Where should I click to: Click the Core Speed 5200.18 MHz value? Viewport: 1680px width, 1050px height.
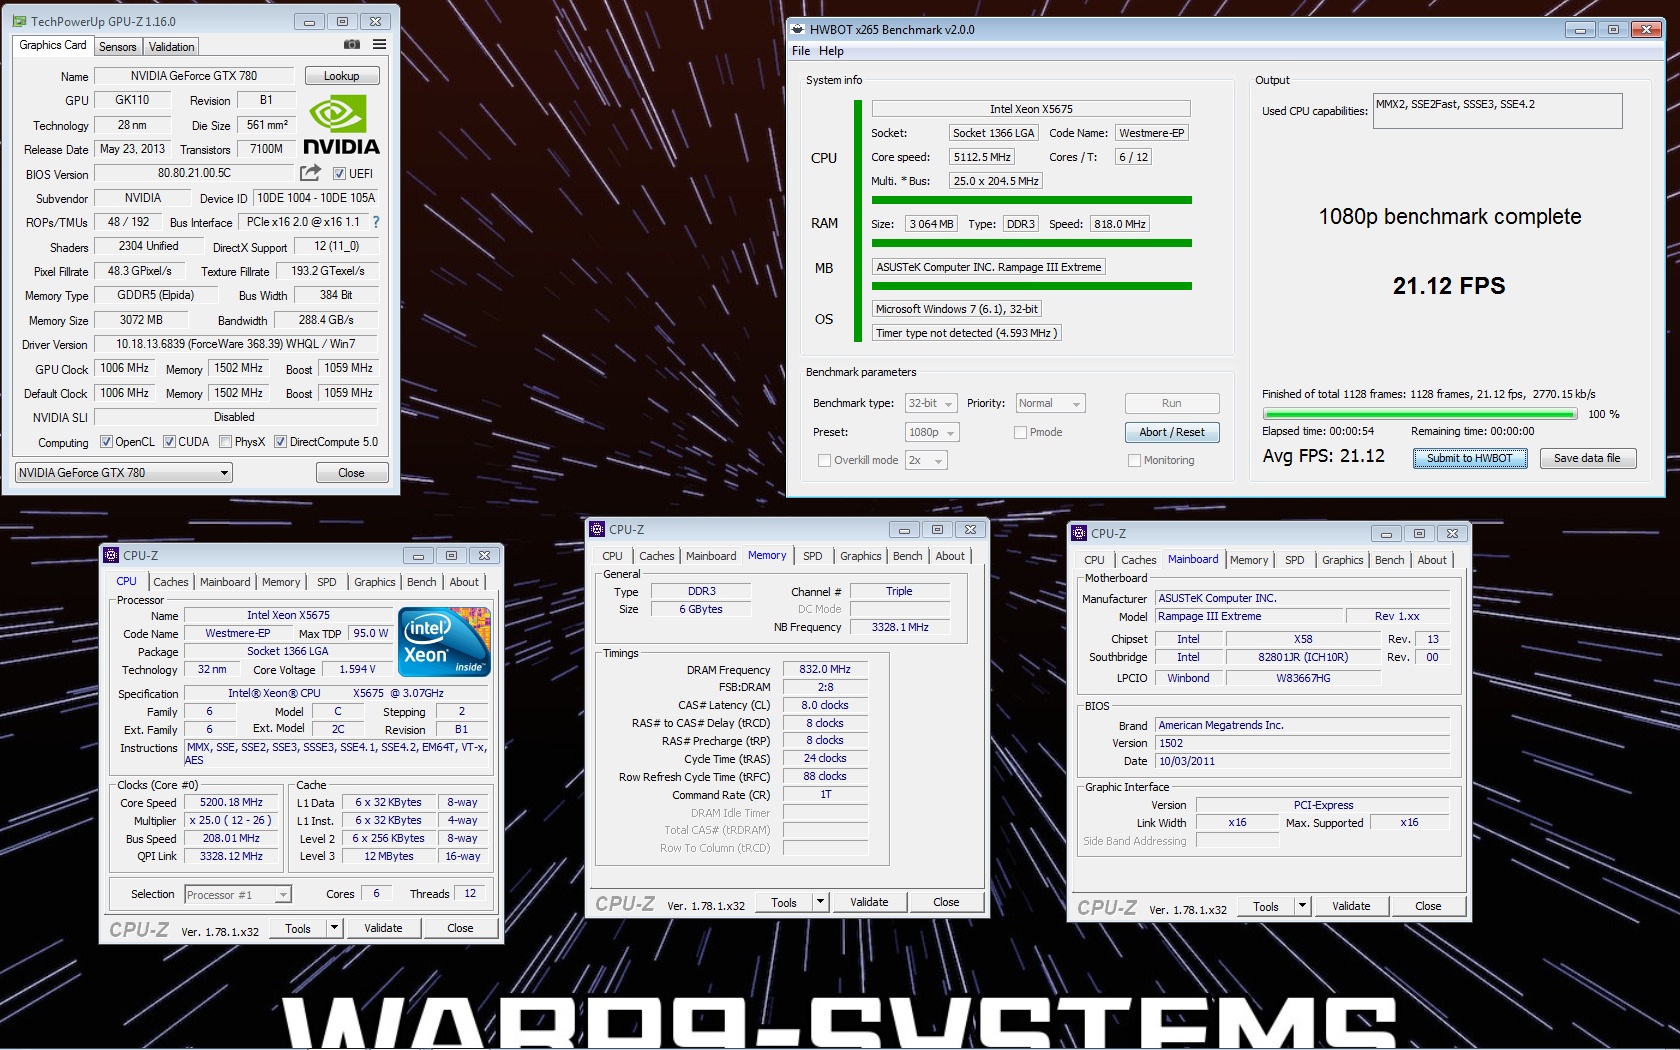click(x=232, y=803)
